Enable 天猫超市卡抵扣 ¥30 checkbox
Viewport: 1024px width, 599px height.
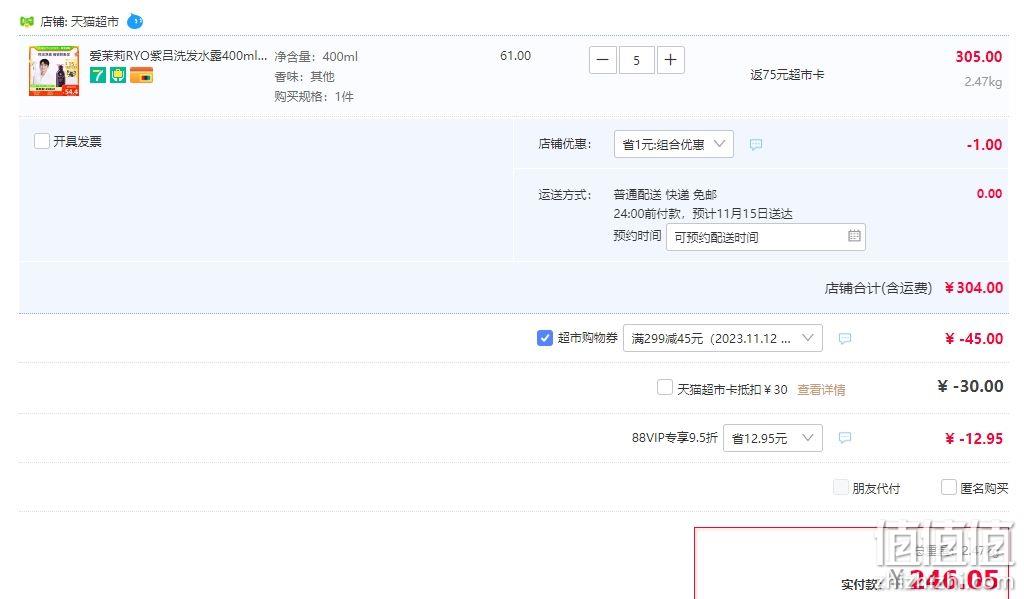pos(664,387)
